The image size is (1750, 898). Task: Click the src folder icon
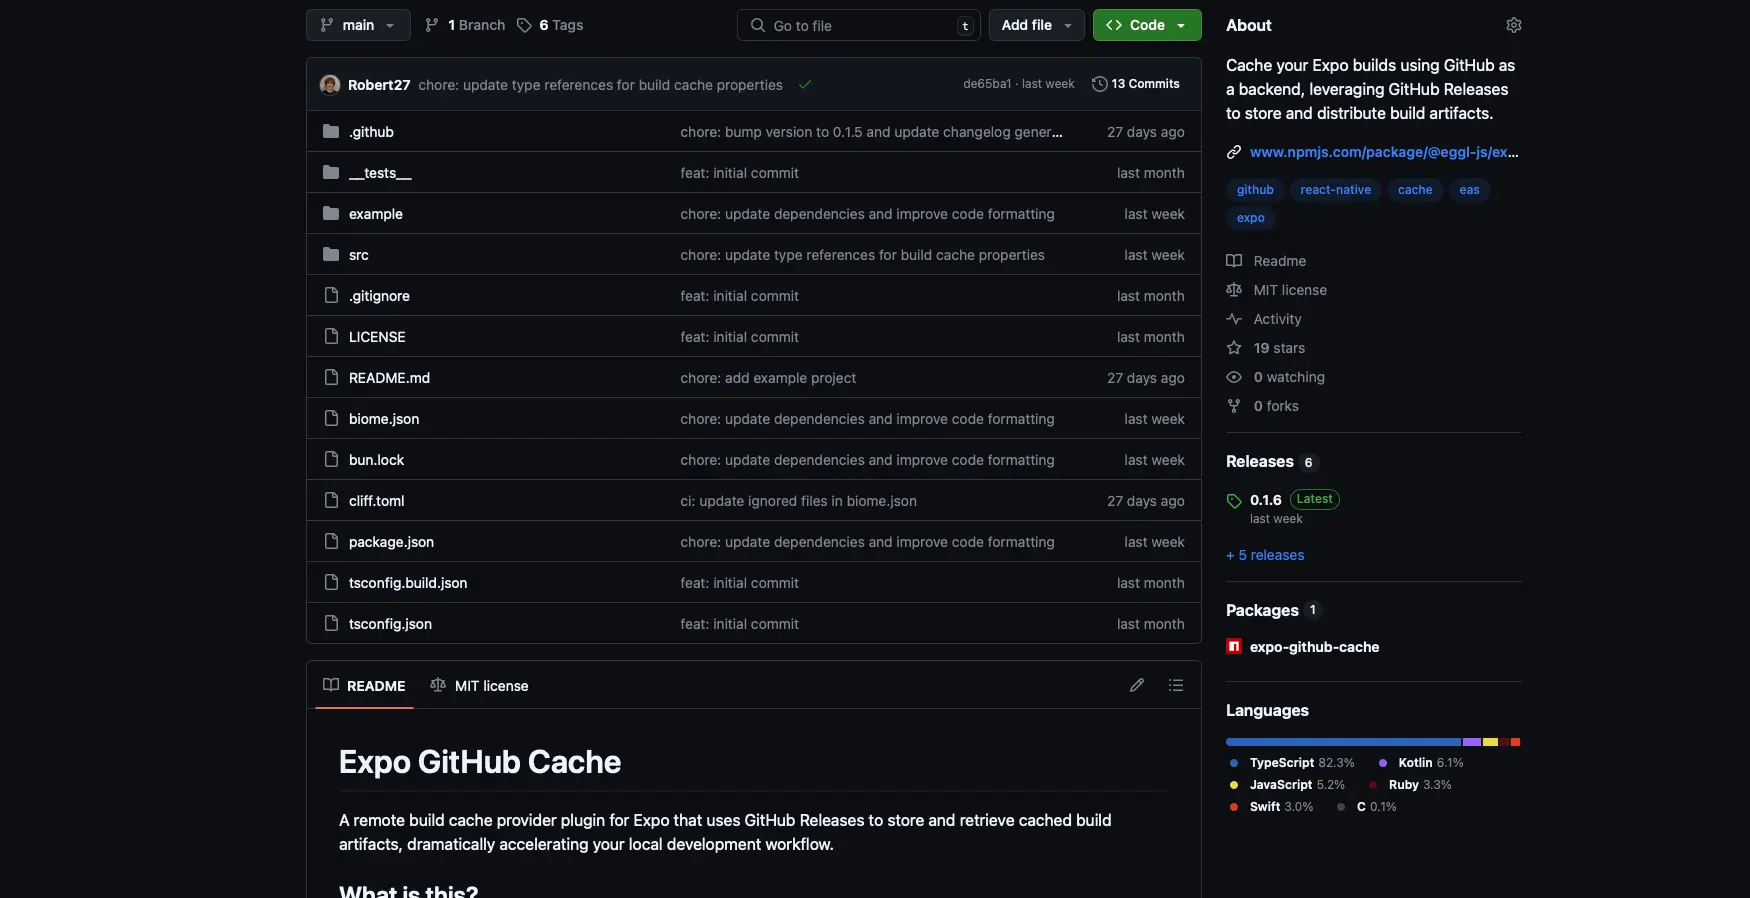click(x=331, y=254)
